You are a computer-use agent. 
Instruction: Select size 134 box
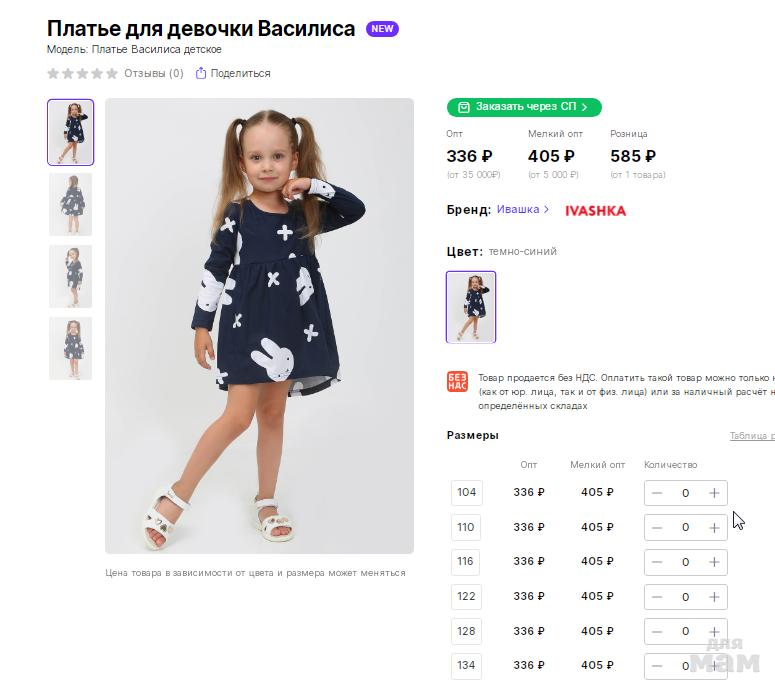click(466, 665)
